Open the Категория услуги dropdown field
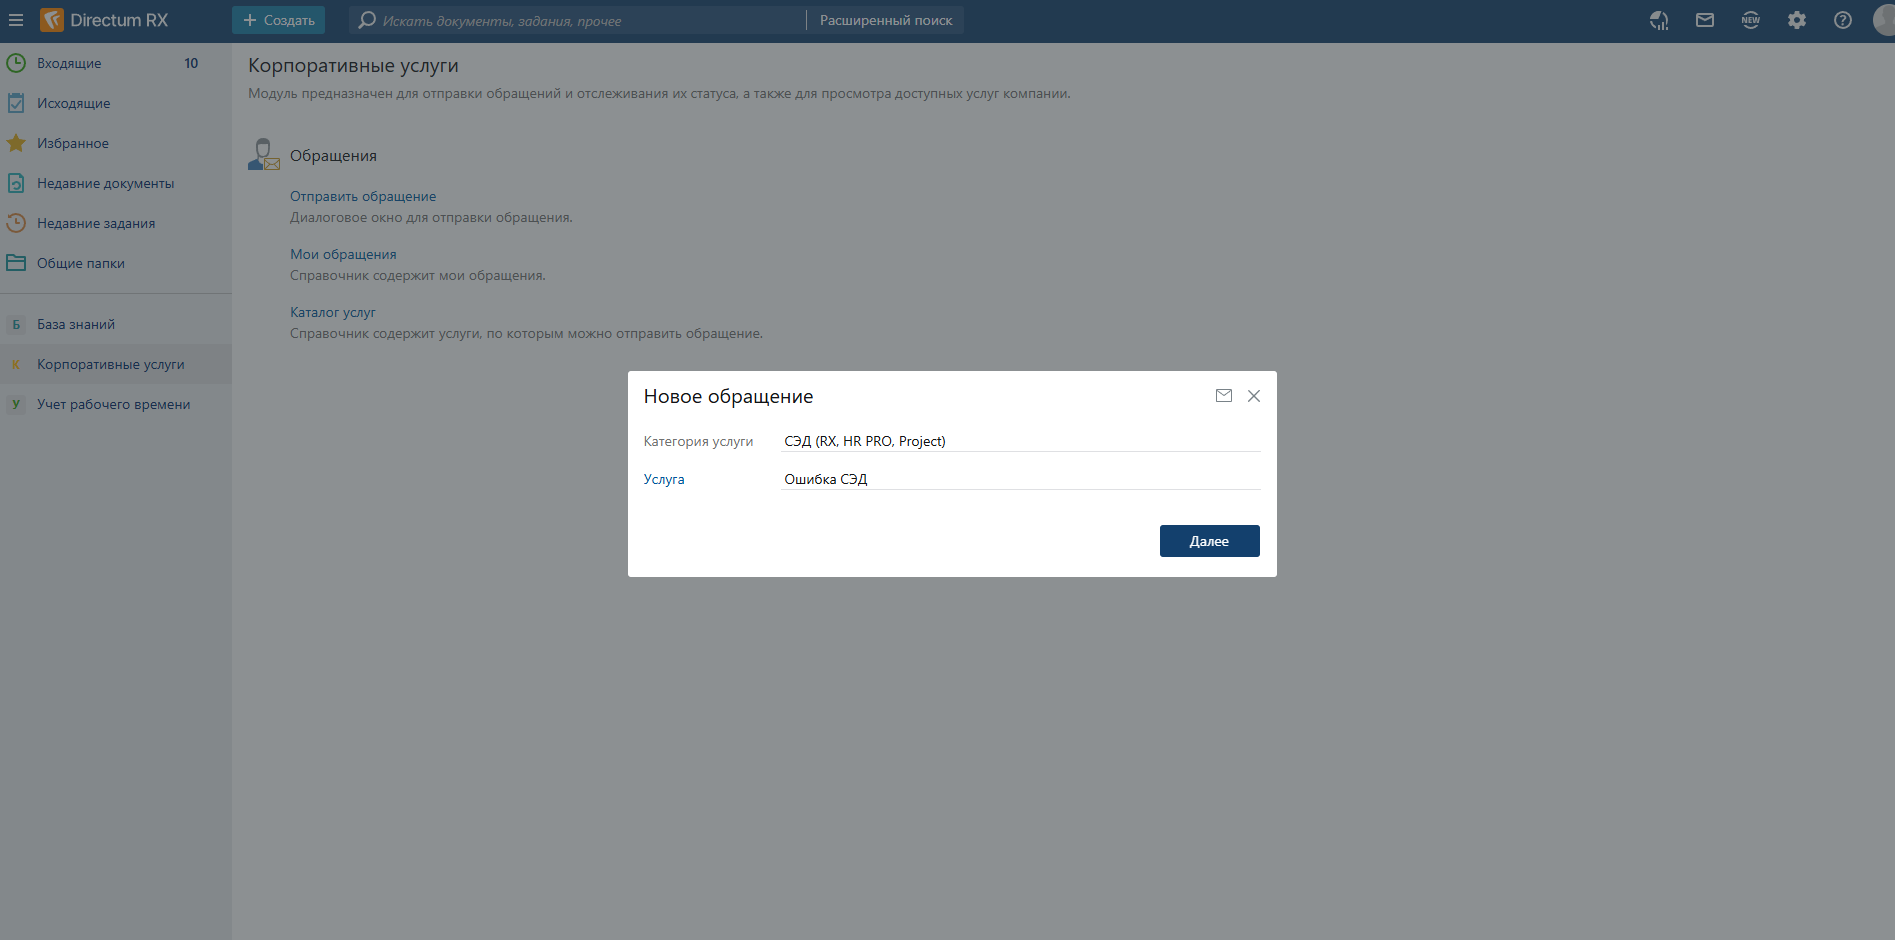Viewport: 1895px width, 940px height. pyautogui.click(x=1020, y=441)
